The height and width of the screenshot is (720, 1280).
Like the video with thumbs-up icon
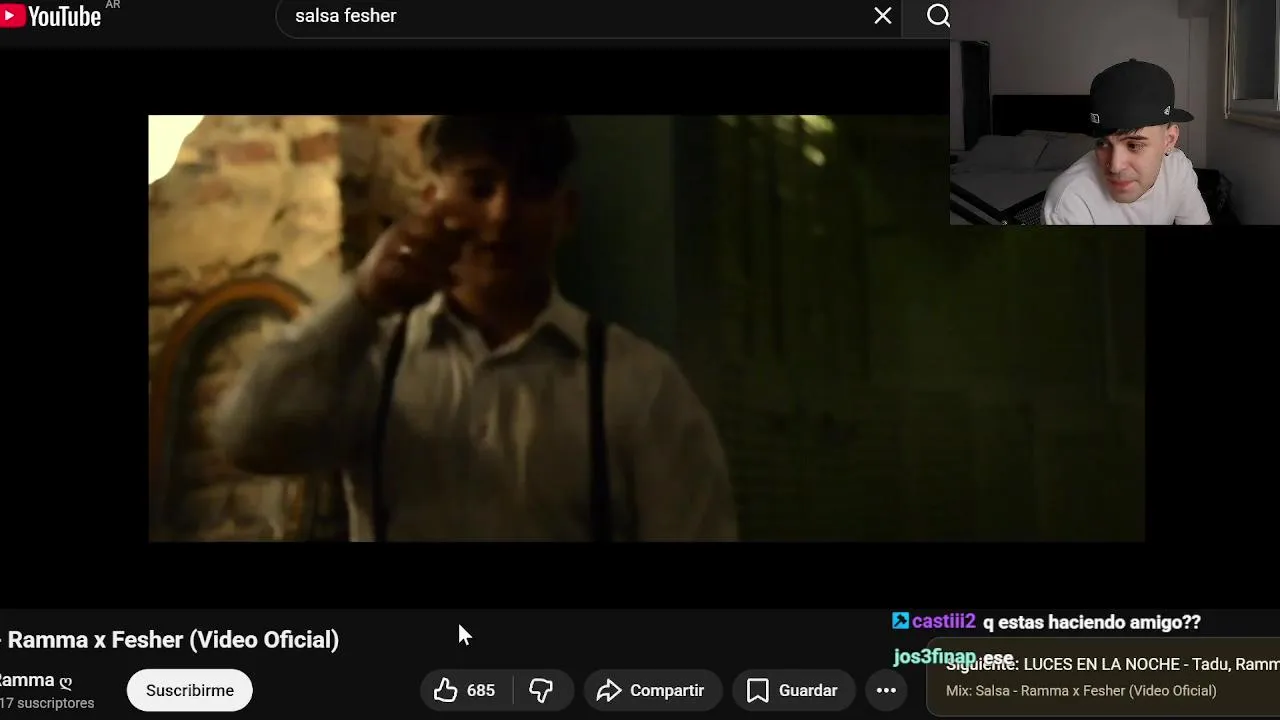(446, 690)
